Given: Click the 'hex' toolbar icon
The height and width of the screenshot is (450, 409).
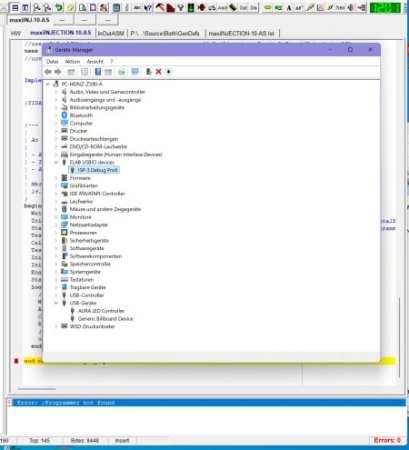Looking at the screenshot, I should click(340, 7).
